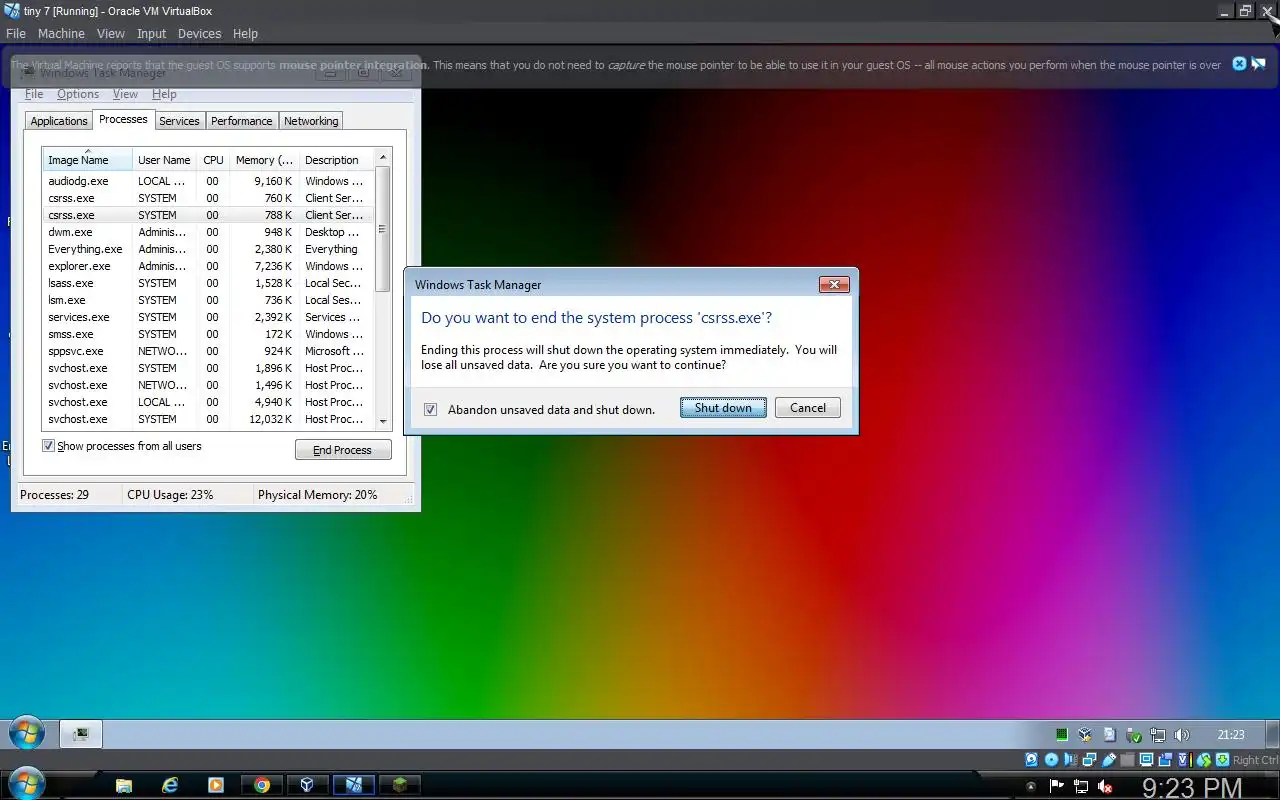Sort processes by User Name column

click(164, 160)
